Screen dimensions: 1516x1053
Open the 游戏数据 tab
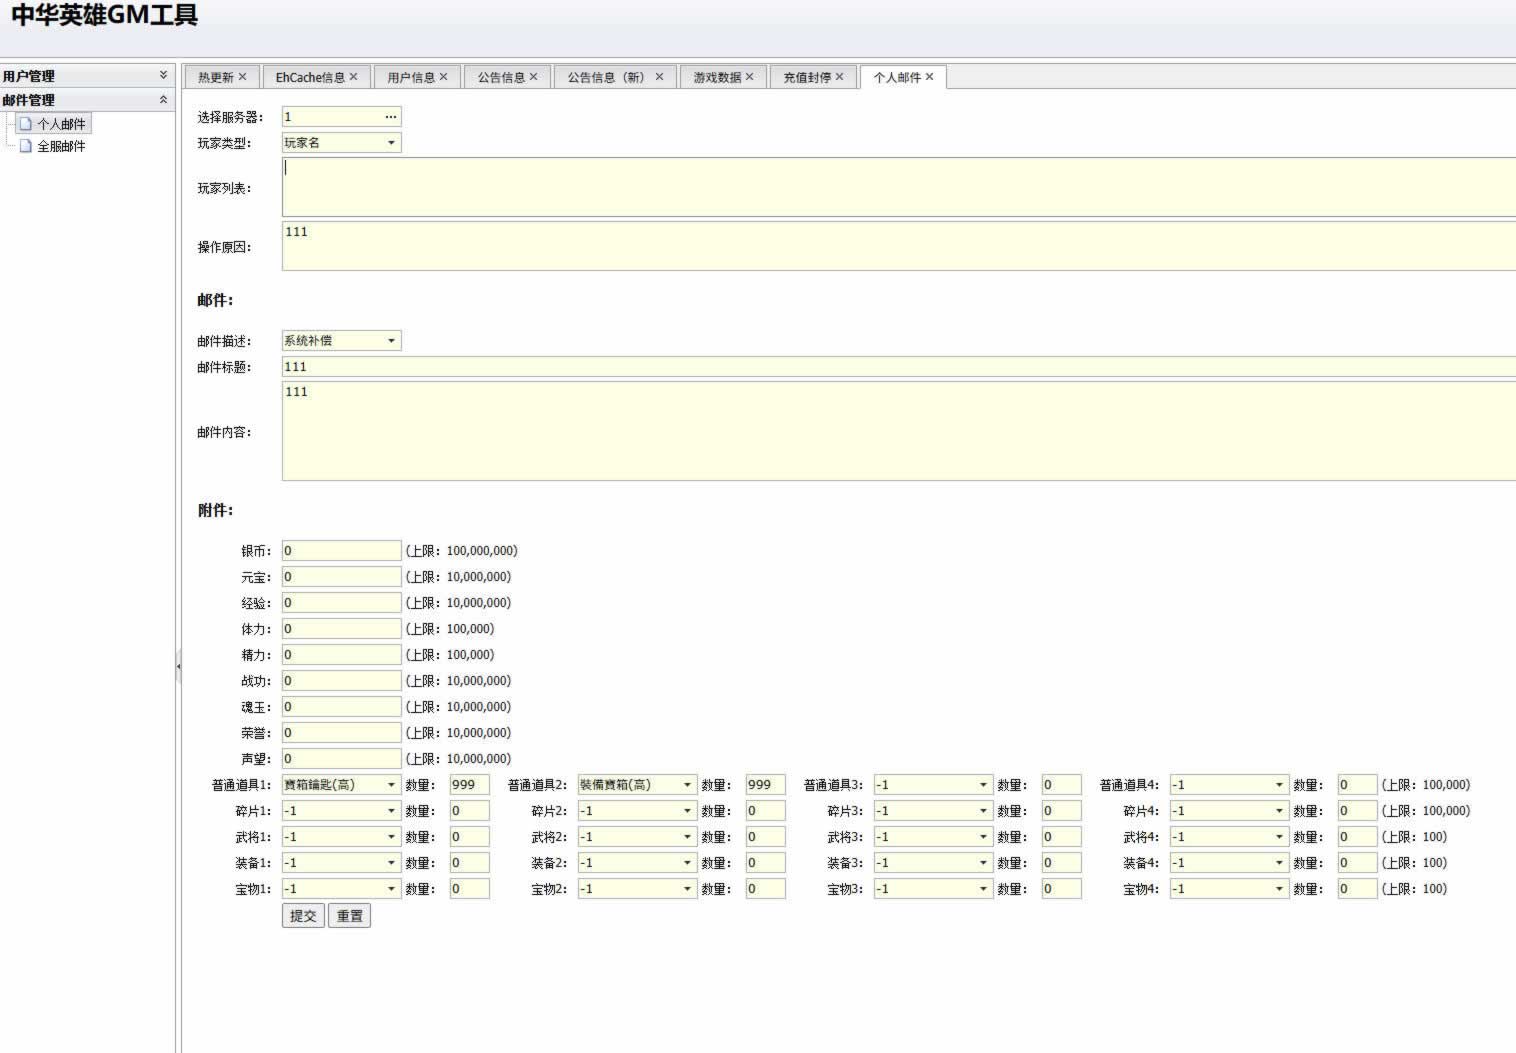(x=717, y=77)
